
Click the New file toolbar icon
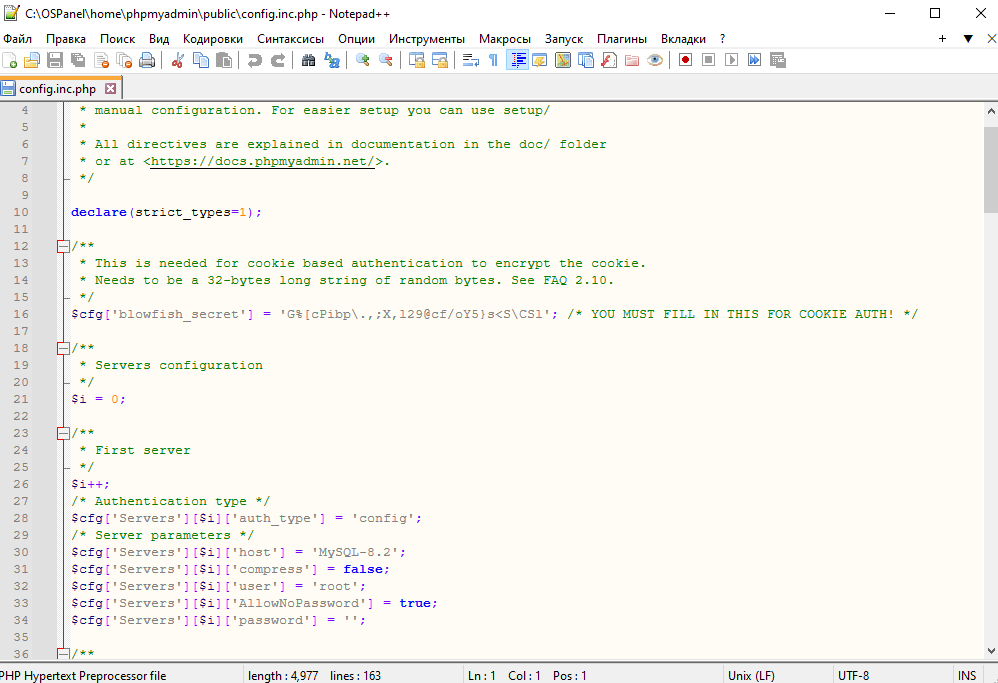(10, 60)
